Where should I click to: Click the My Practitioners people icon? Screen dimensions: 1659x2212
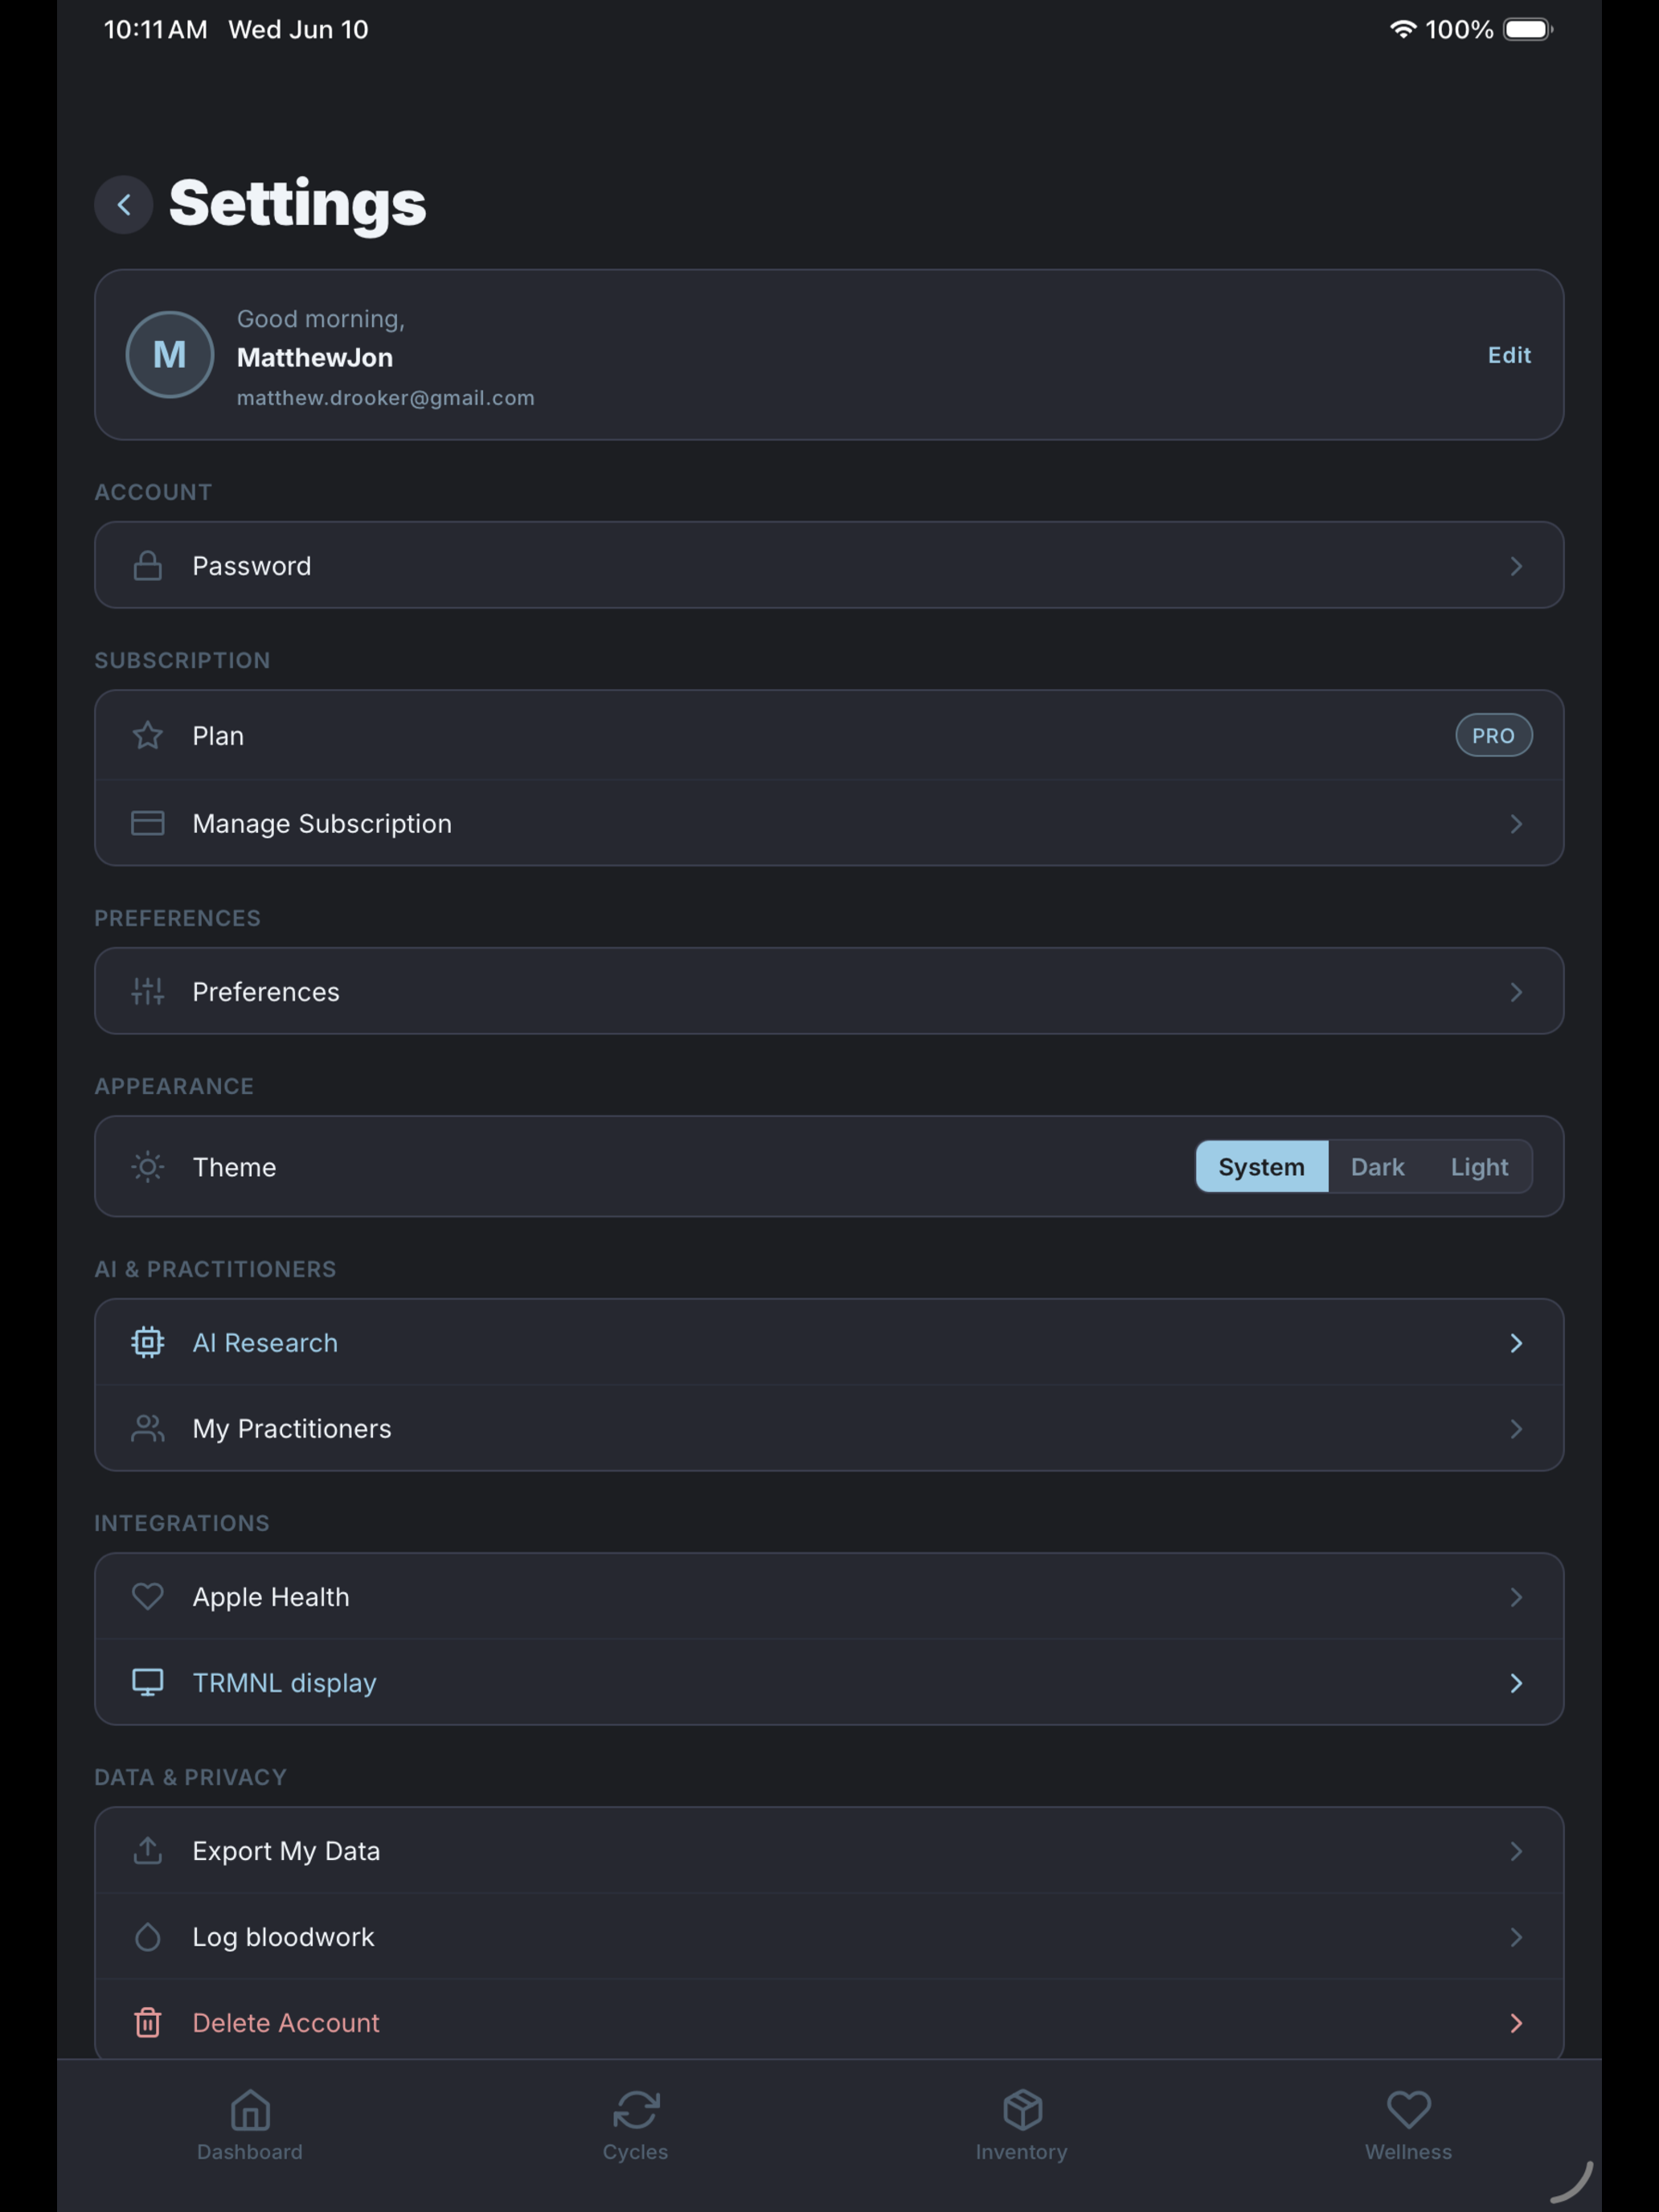(148, 1428)
